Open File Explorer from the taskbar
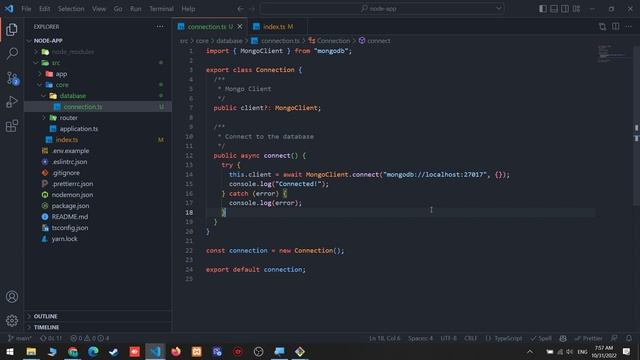This screenshot has height=360, width=640. click(x=31, y=351)
